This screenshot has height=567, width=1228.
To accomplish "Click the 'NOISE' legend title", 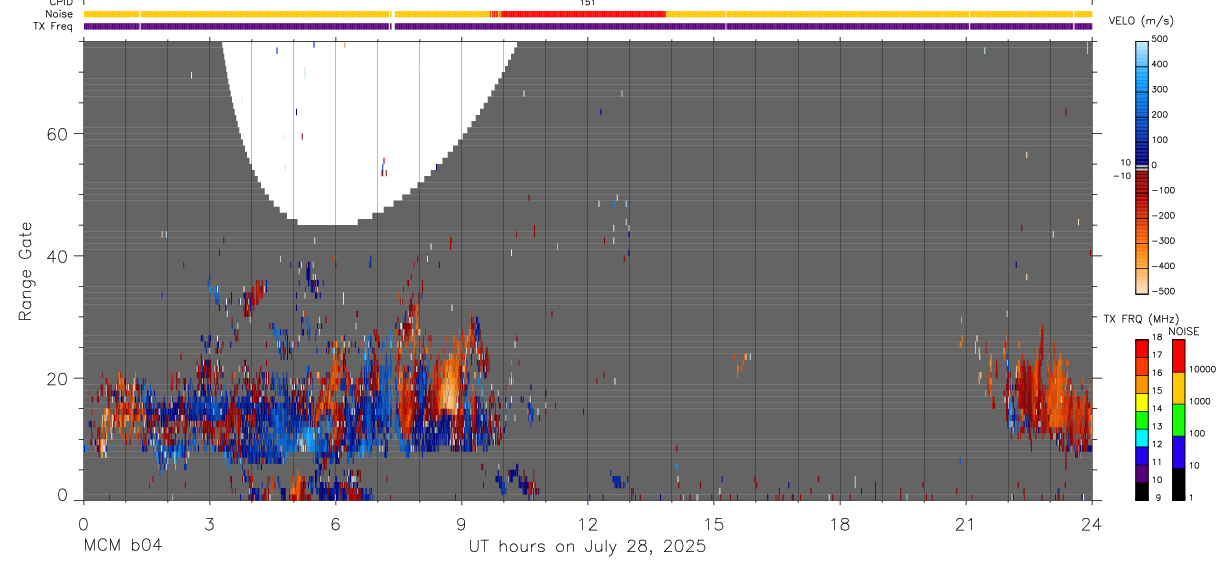I will 1184,332.
